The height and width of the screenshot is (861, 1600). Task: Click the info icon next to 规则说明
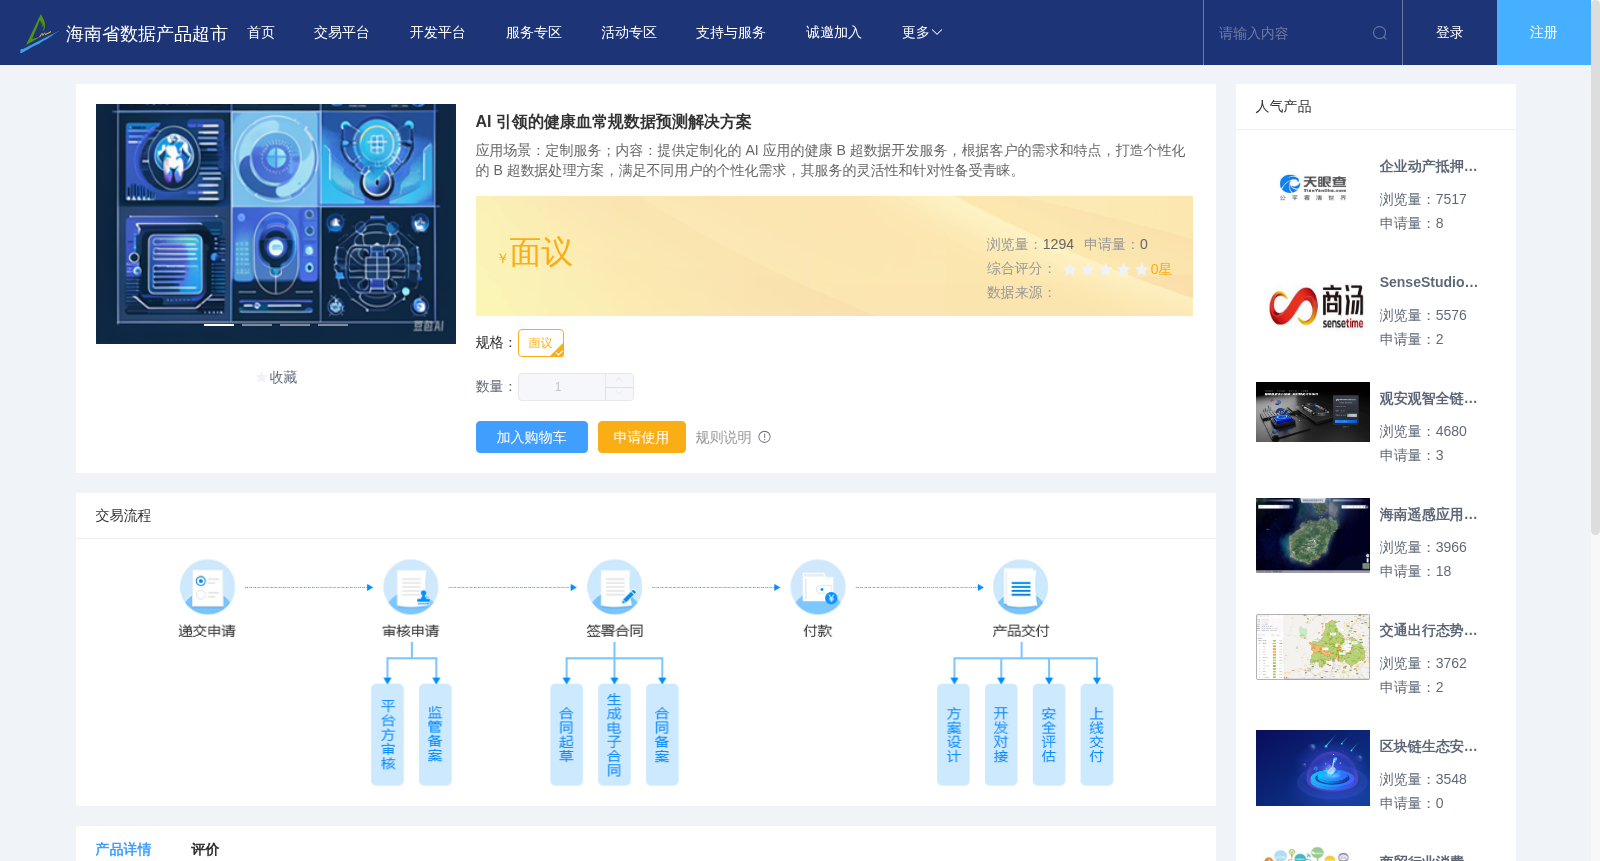click(x=765, y=437)
